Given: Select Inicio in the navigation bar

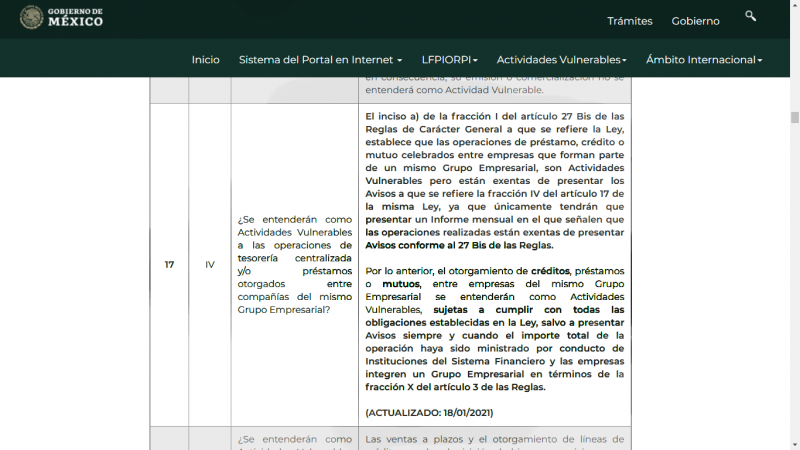Looking at the screenshot, I should (205, 60).
